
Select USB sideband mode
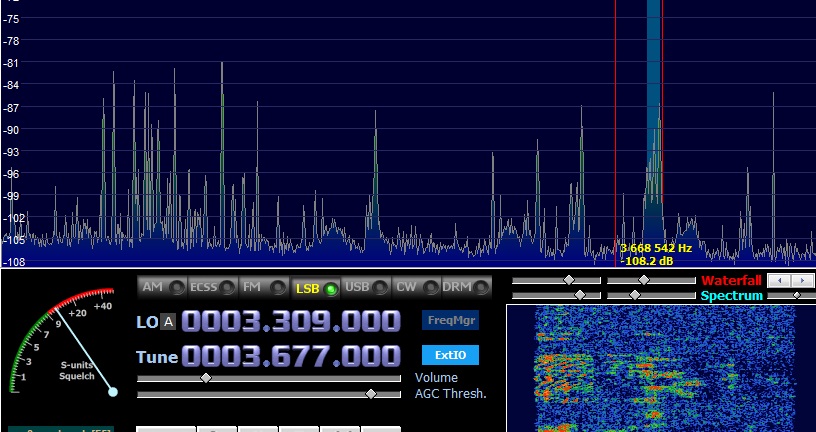coord(366,287)
